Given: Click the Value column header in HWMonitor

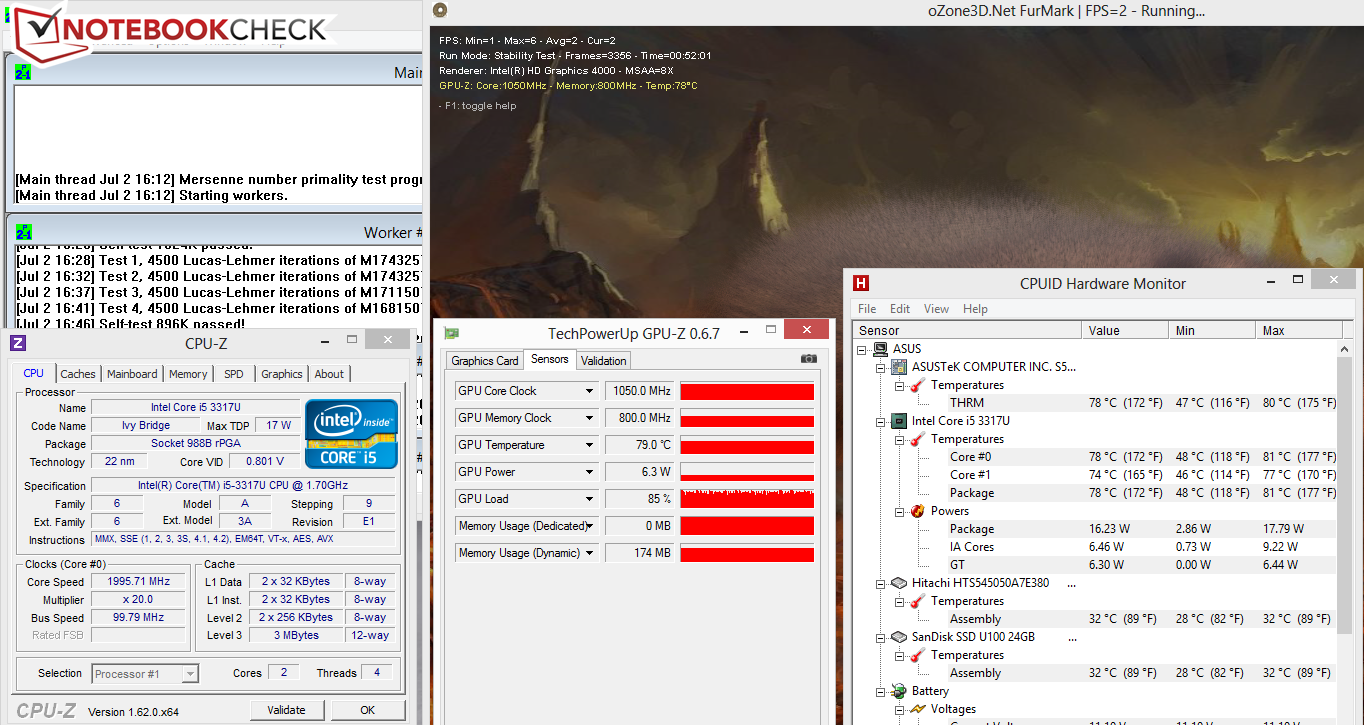Looking at the screenshot, I should tap(1125, 330).
